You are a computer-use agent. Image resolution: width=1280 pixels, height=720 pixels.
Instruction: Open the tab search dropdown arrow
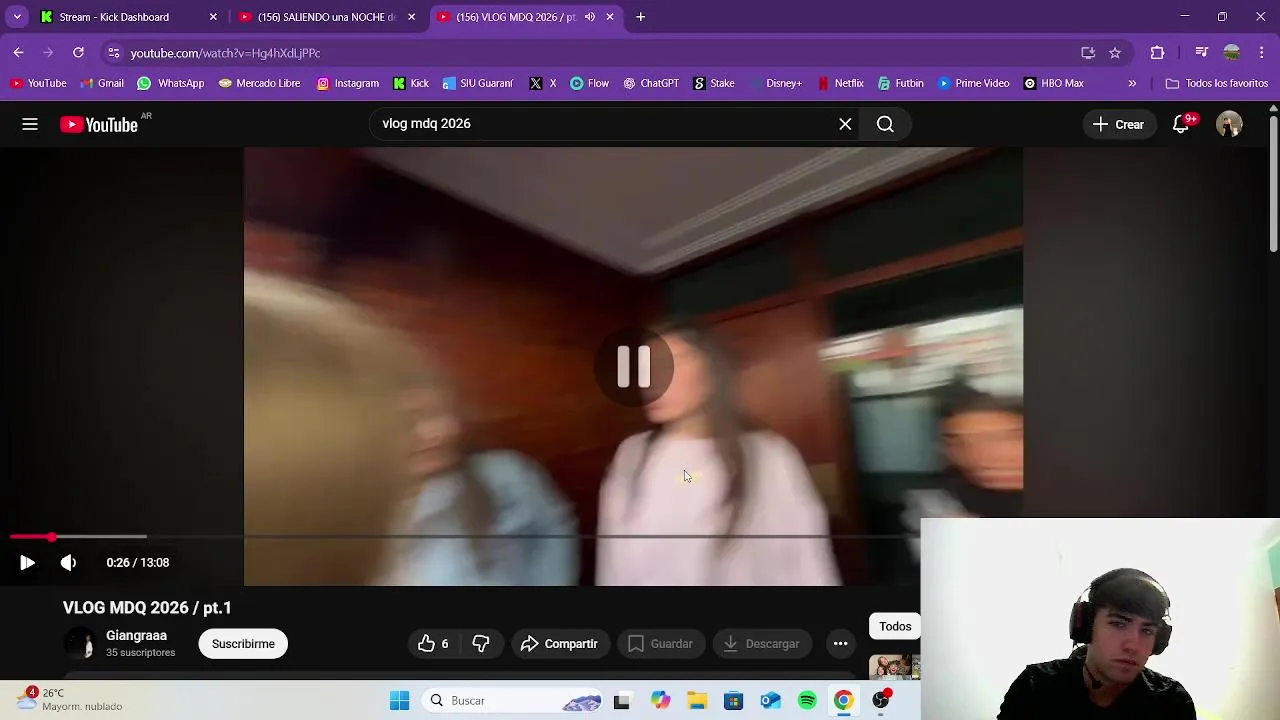tap(17, 17)
